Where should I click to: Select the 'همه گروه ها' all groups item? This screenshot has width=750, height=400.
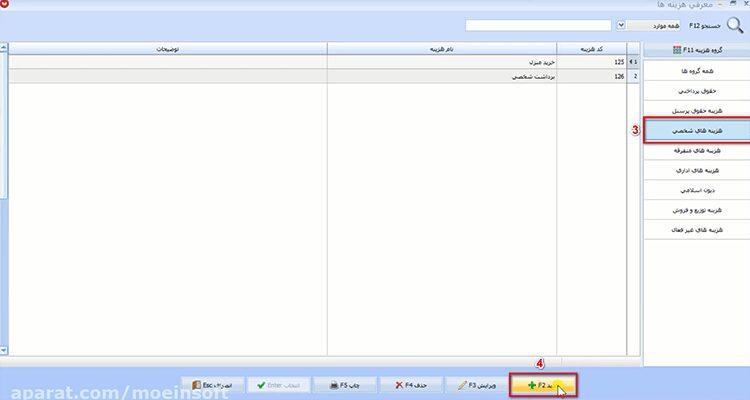(x=697, y=71)
